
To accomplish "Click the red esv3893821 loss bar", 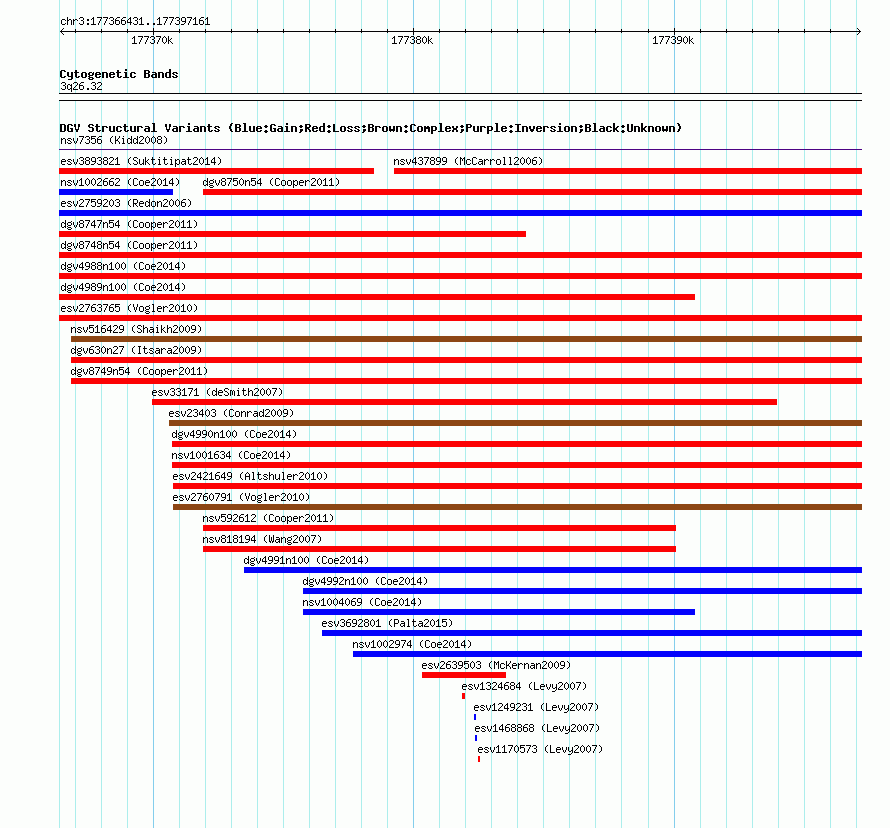I will pos(216,171).
